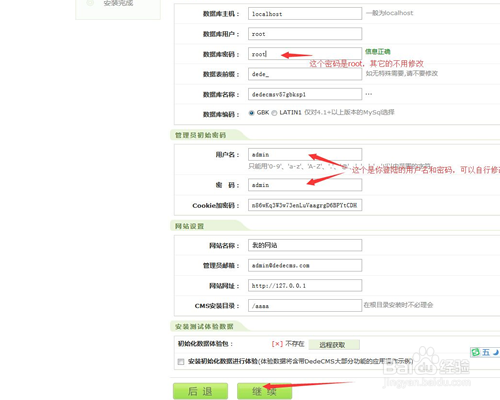Click the green 信息正确 status text
Screen dimensions: 500x400
(x=377, y=51)
